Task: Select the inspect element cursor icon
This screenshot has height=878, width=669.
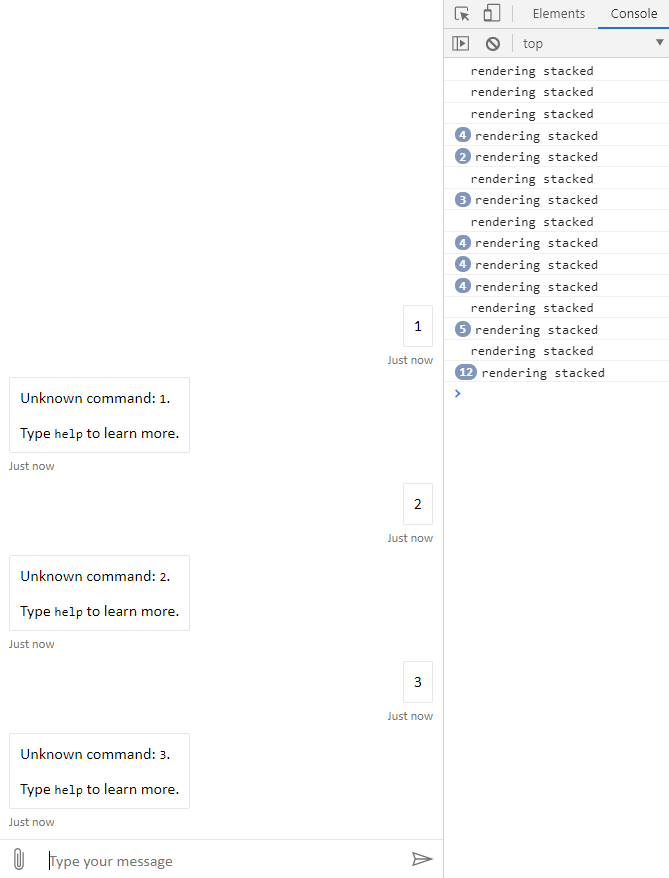Action: pos(461,13)
